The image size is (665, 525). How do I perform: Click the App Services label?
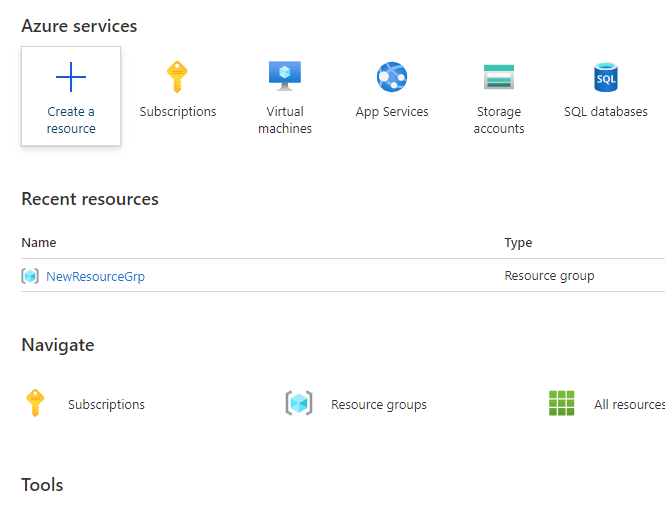click(x=392, y=112)
